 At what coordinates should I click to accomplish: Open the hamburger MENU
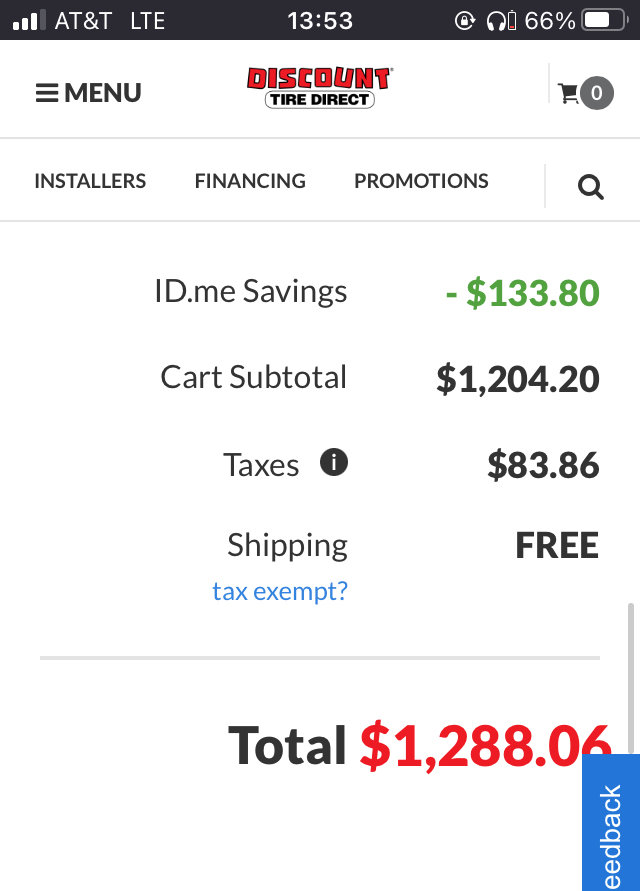(x=88, y=93)
